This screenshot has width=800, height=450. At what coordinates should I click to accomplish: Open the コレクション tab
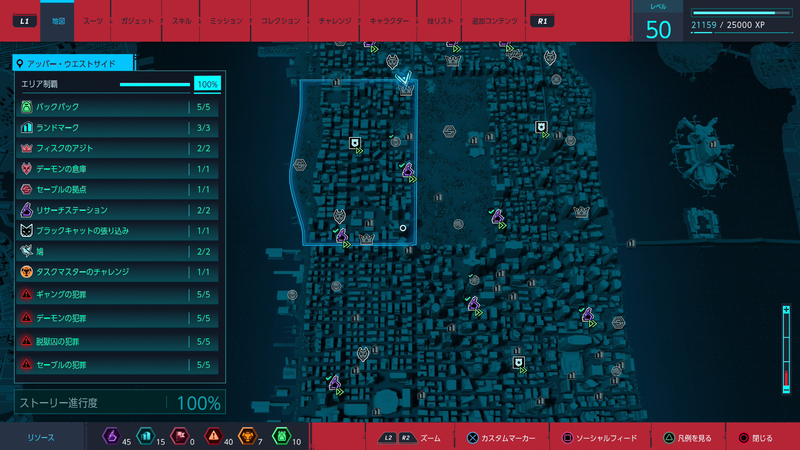coord(280,21)
